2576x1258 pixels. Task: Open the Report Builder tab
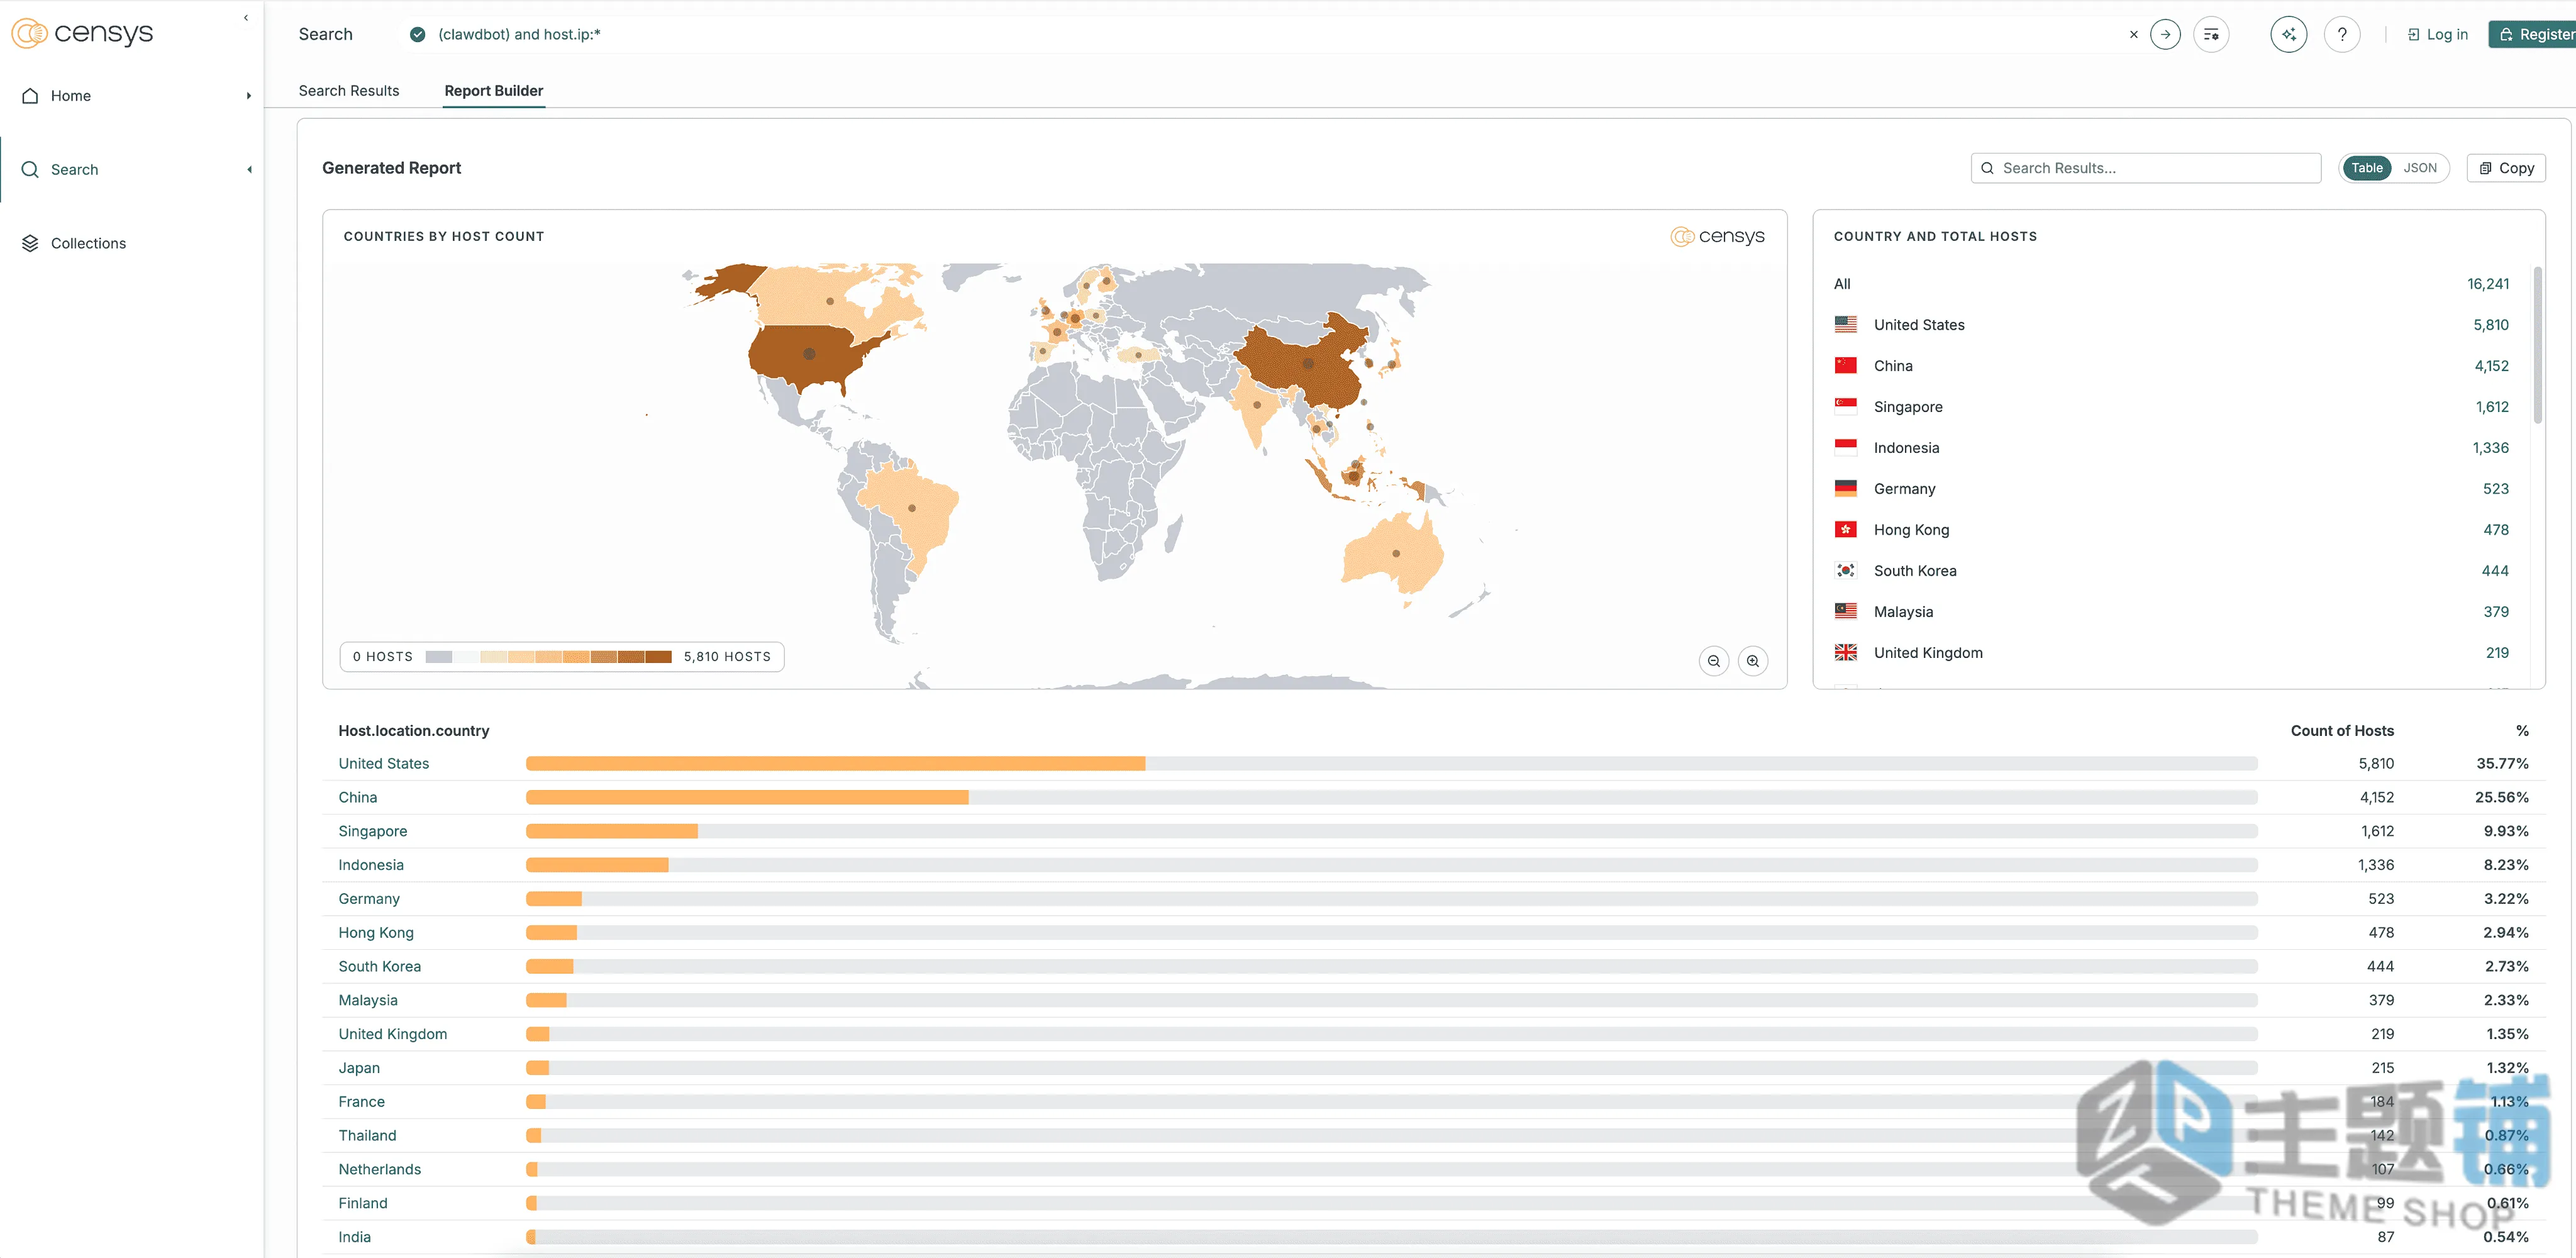[x=494, y=90]
